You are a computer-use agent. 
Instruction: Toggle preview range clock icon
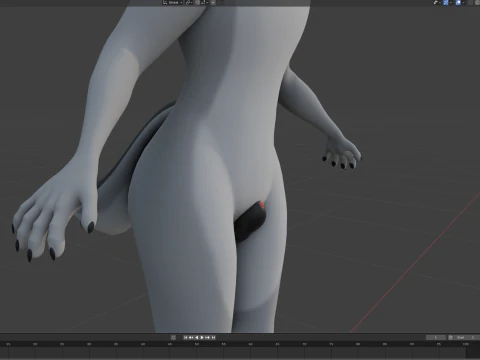(x=450, y=337)
